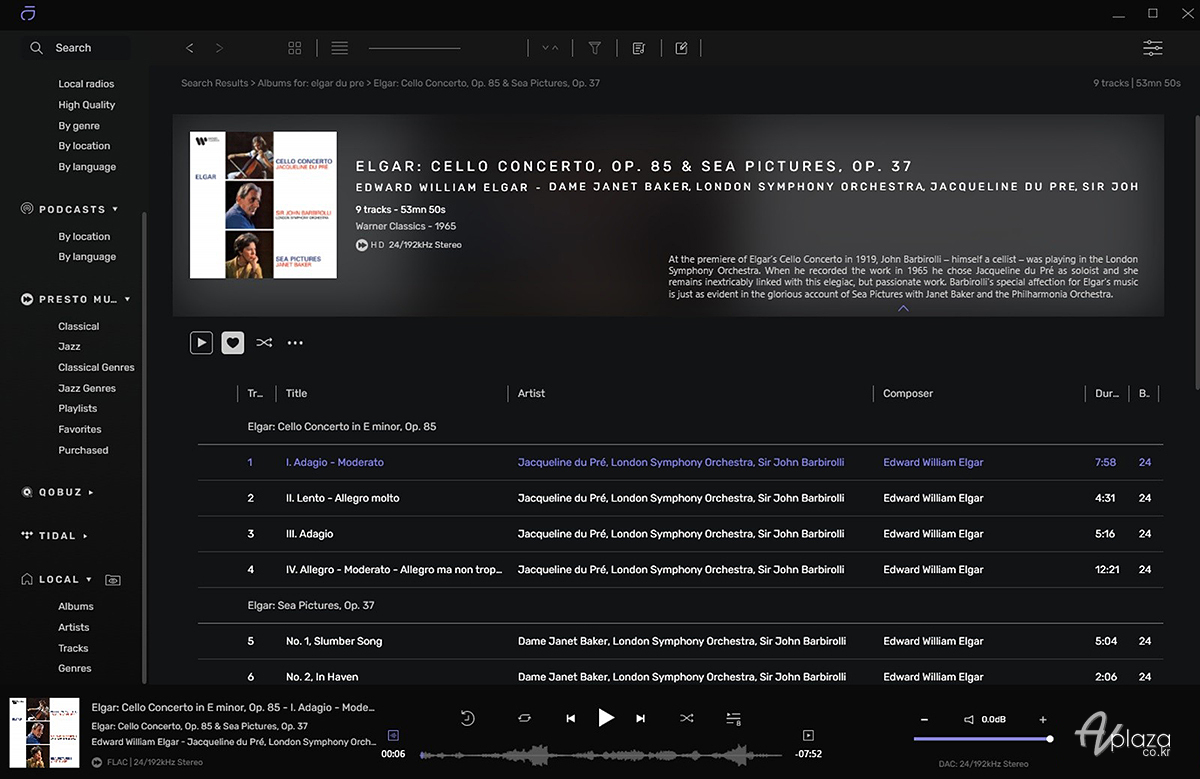The height and width of the screenshot is (779, 1200).
Task: Open audio settings sliders icon
Action: click(1153, 47)
